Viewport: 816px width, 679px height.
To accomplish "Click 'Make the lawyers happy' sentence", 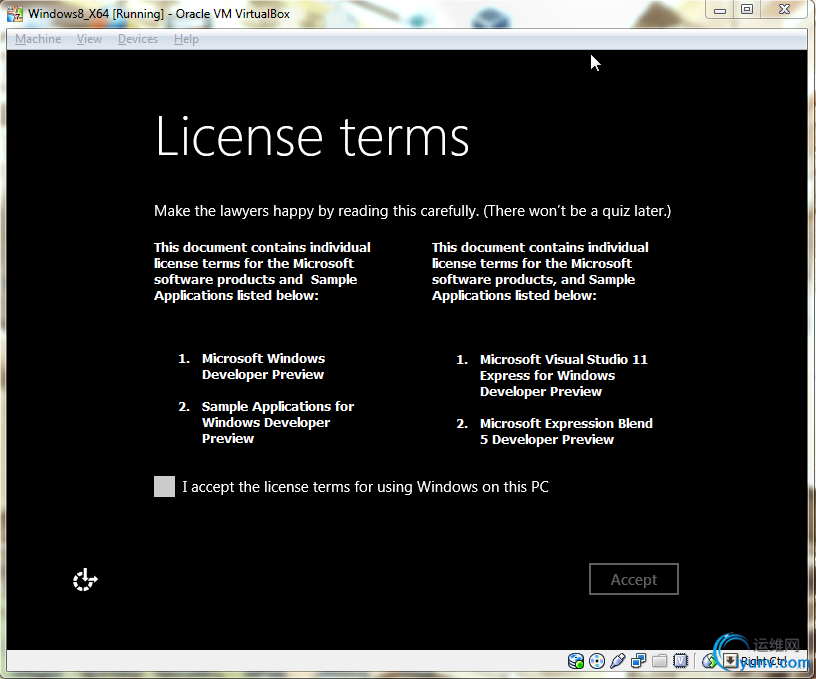I will (412, 211).
